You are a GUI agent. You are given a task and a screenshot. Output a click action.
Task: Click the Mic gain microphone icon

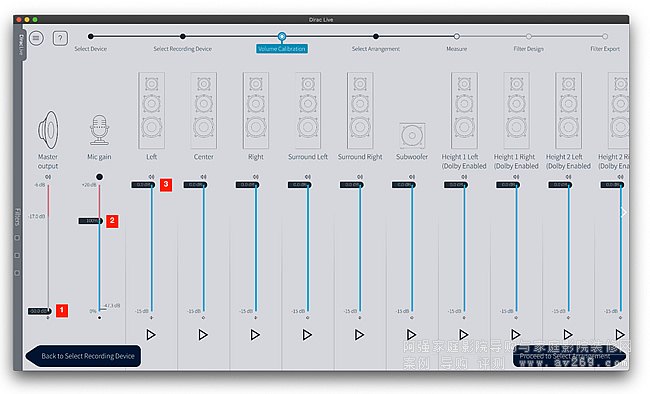pos(99,130)
